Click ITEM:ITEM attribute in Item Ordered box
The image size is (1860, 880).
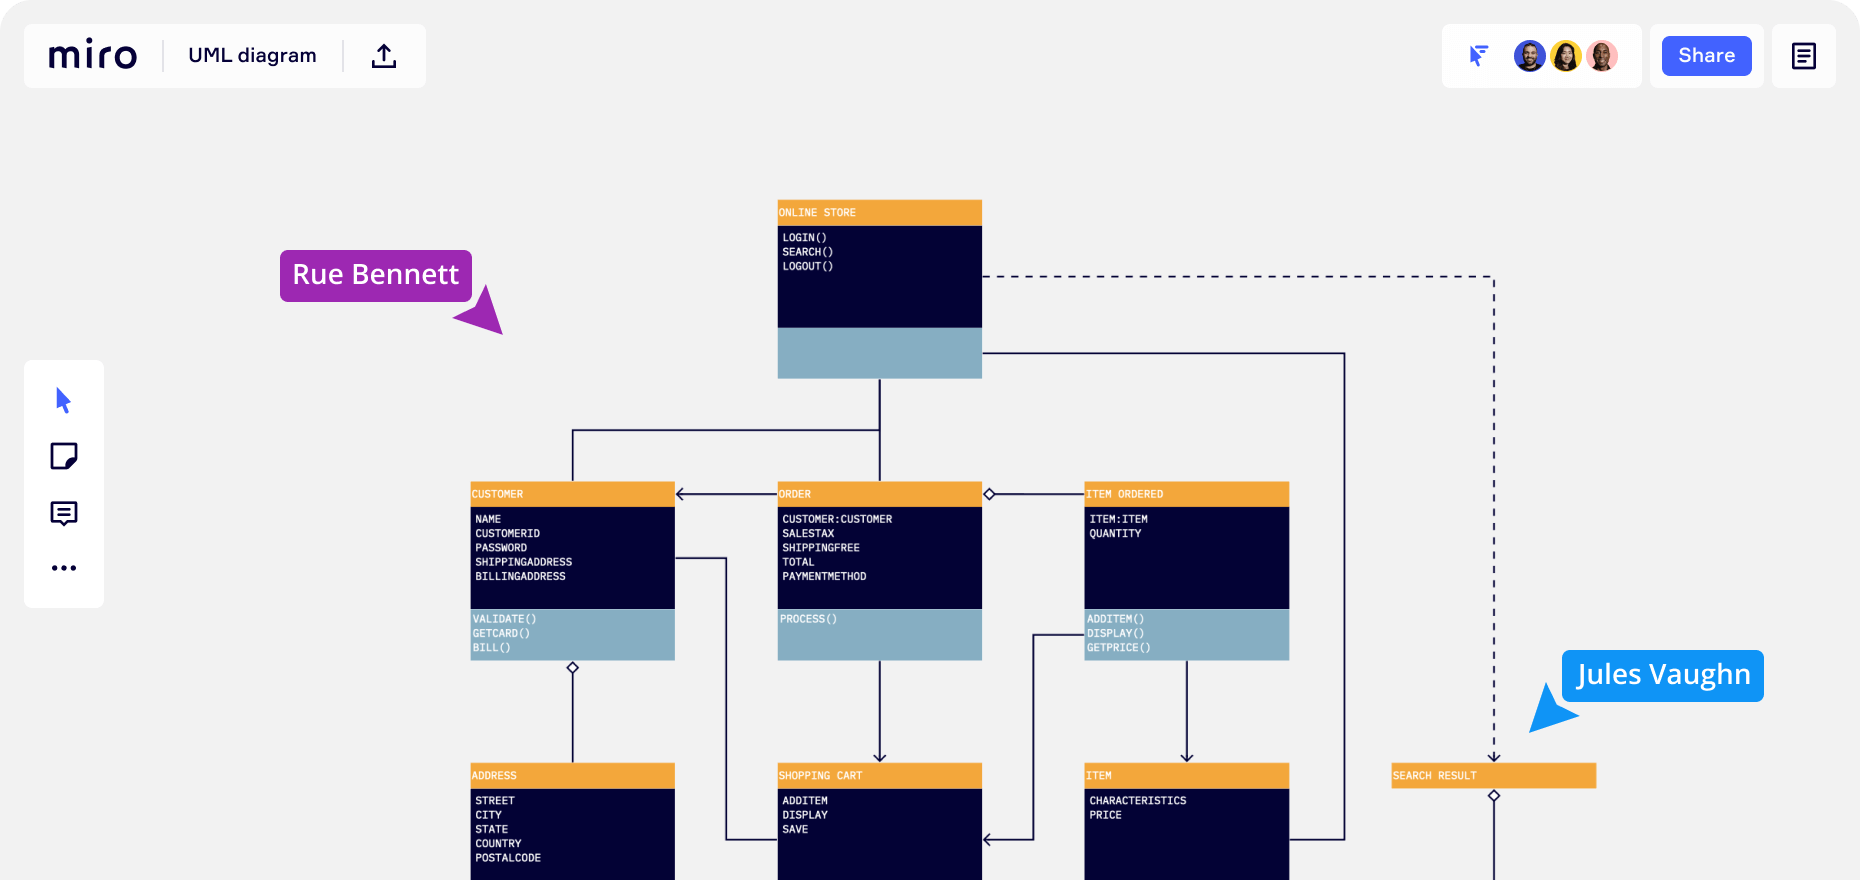1119,520
